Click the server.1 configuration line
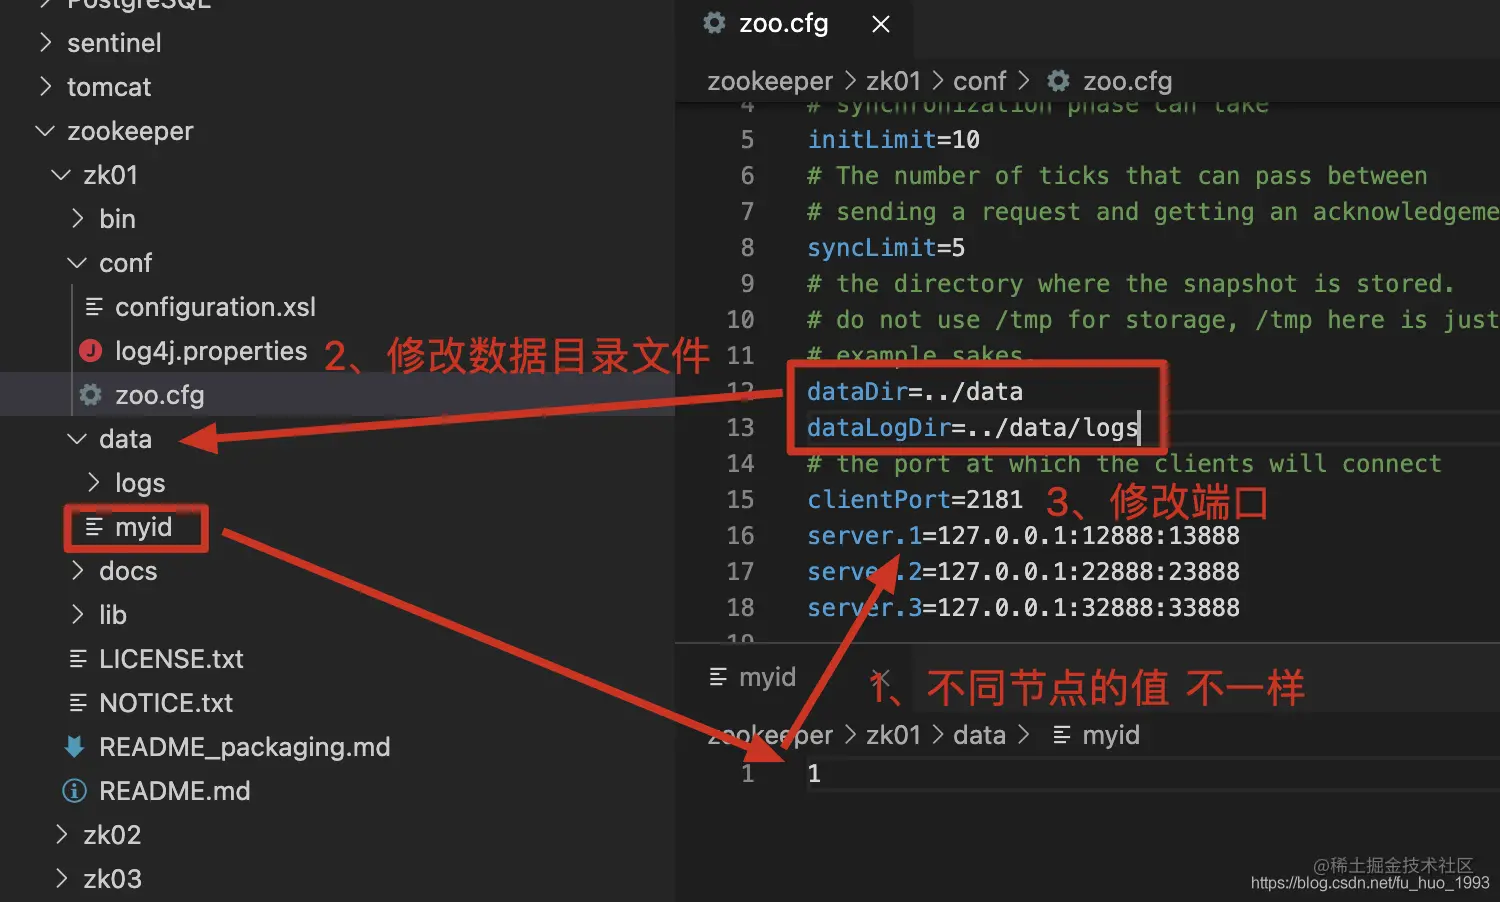This screenshot has width=1500, height=902. (x=1023, y=536)
